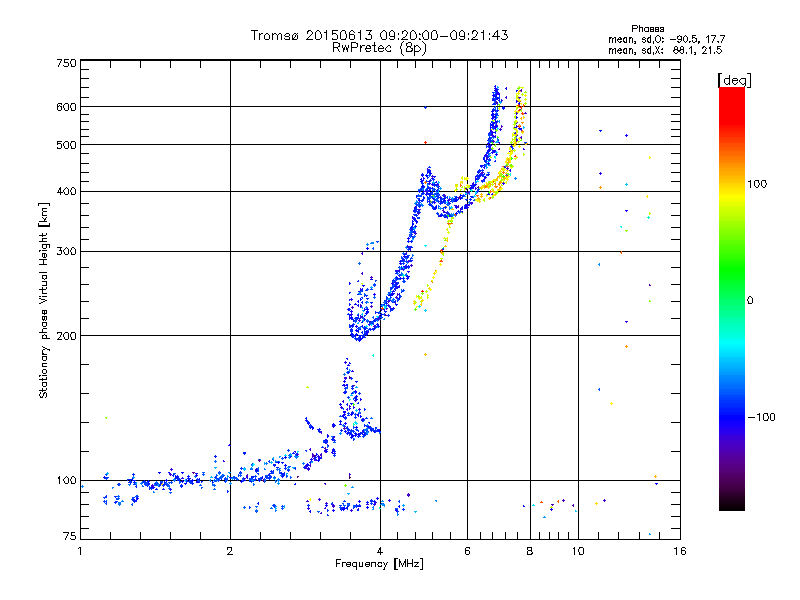Click the y-axis tick label '600'
Viewport: 800px width, 600px height.
click(x=66, y=107)
